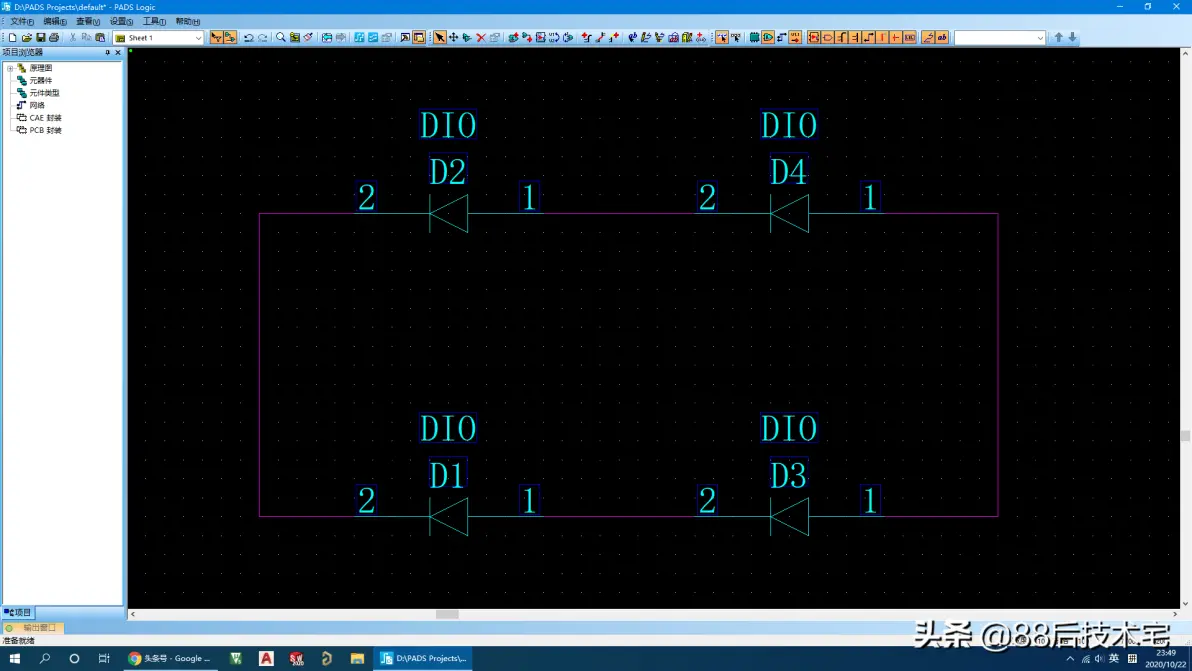Expand the 原理图 tree node

10,68
